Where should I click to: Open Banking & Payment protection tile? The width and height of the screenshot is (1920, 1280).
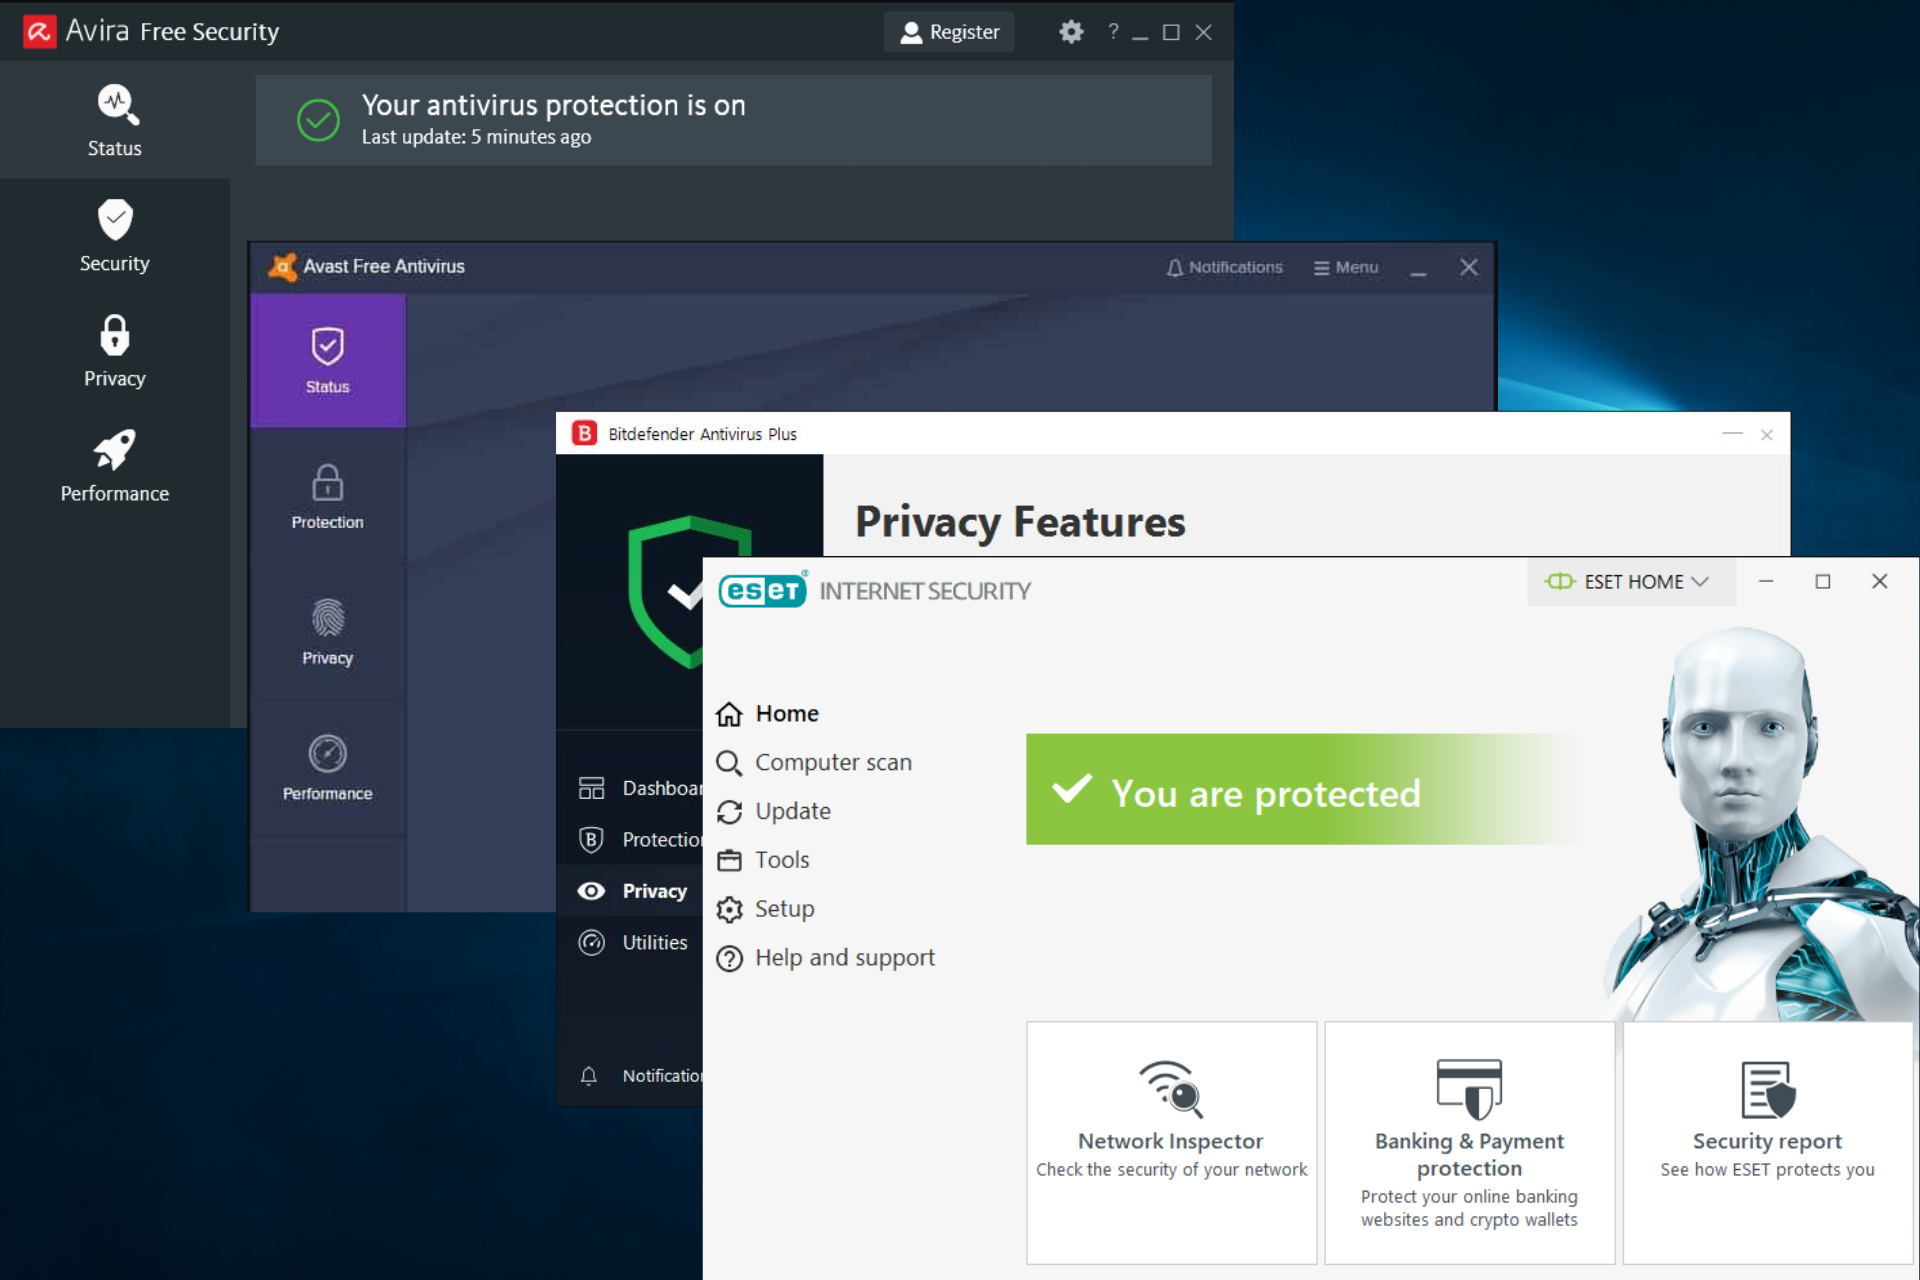(x=1469, y=1142)
